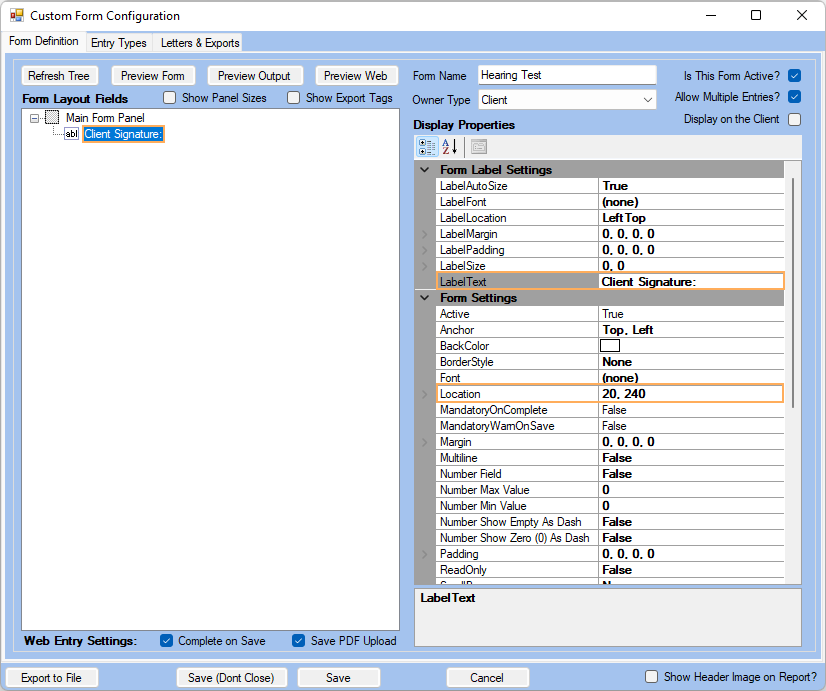Select the Main Form Panel icon in tree
826x691 pixels.
point(52,117)
